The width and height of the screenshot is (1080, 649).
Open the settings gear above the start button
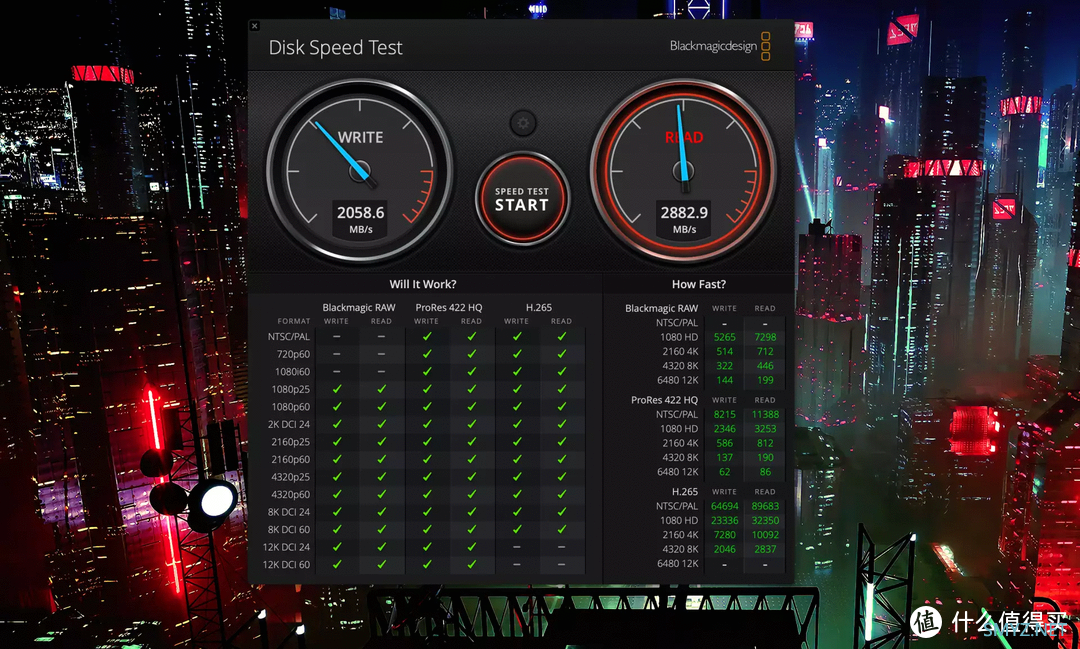523,123
